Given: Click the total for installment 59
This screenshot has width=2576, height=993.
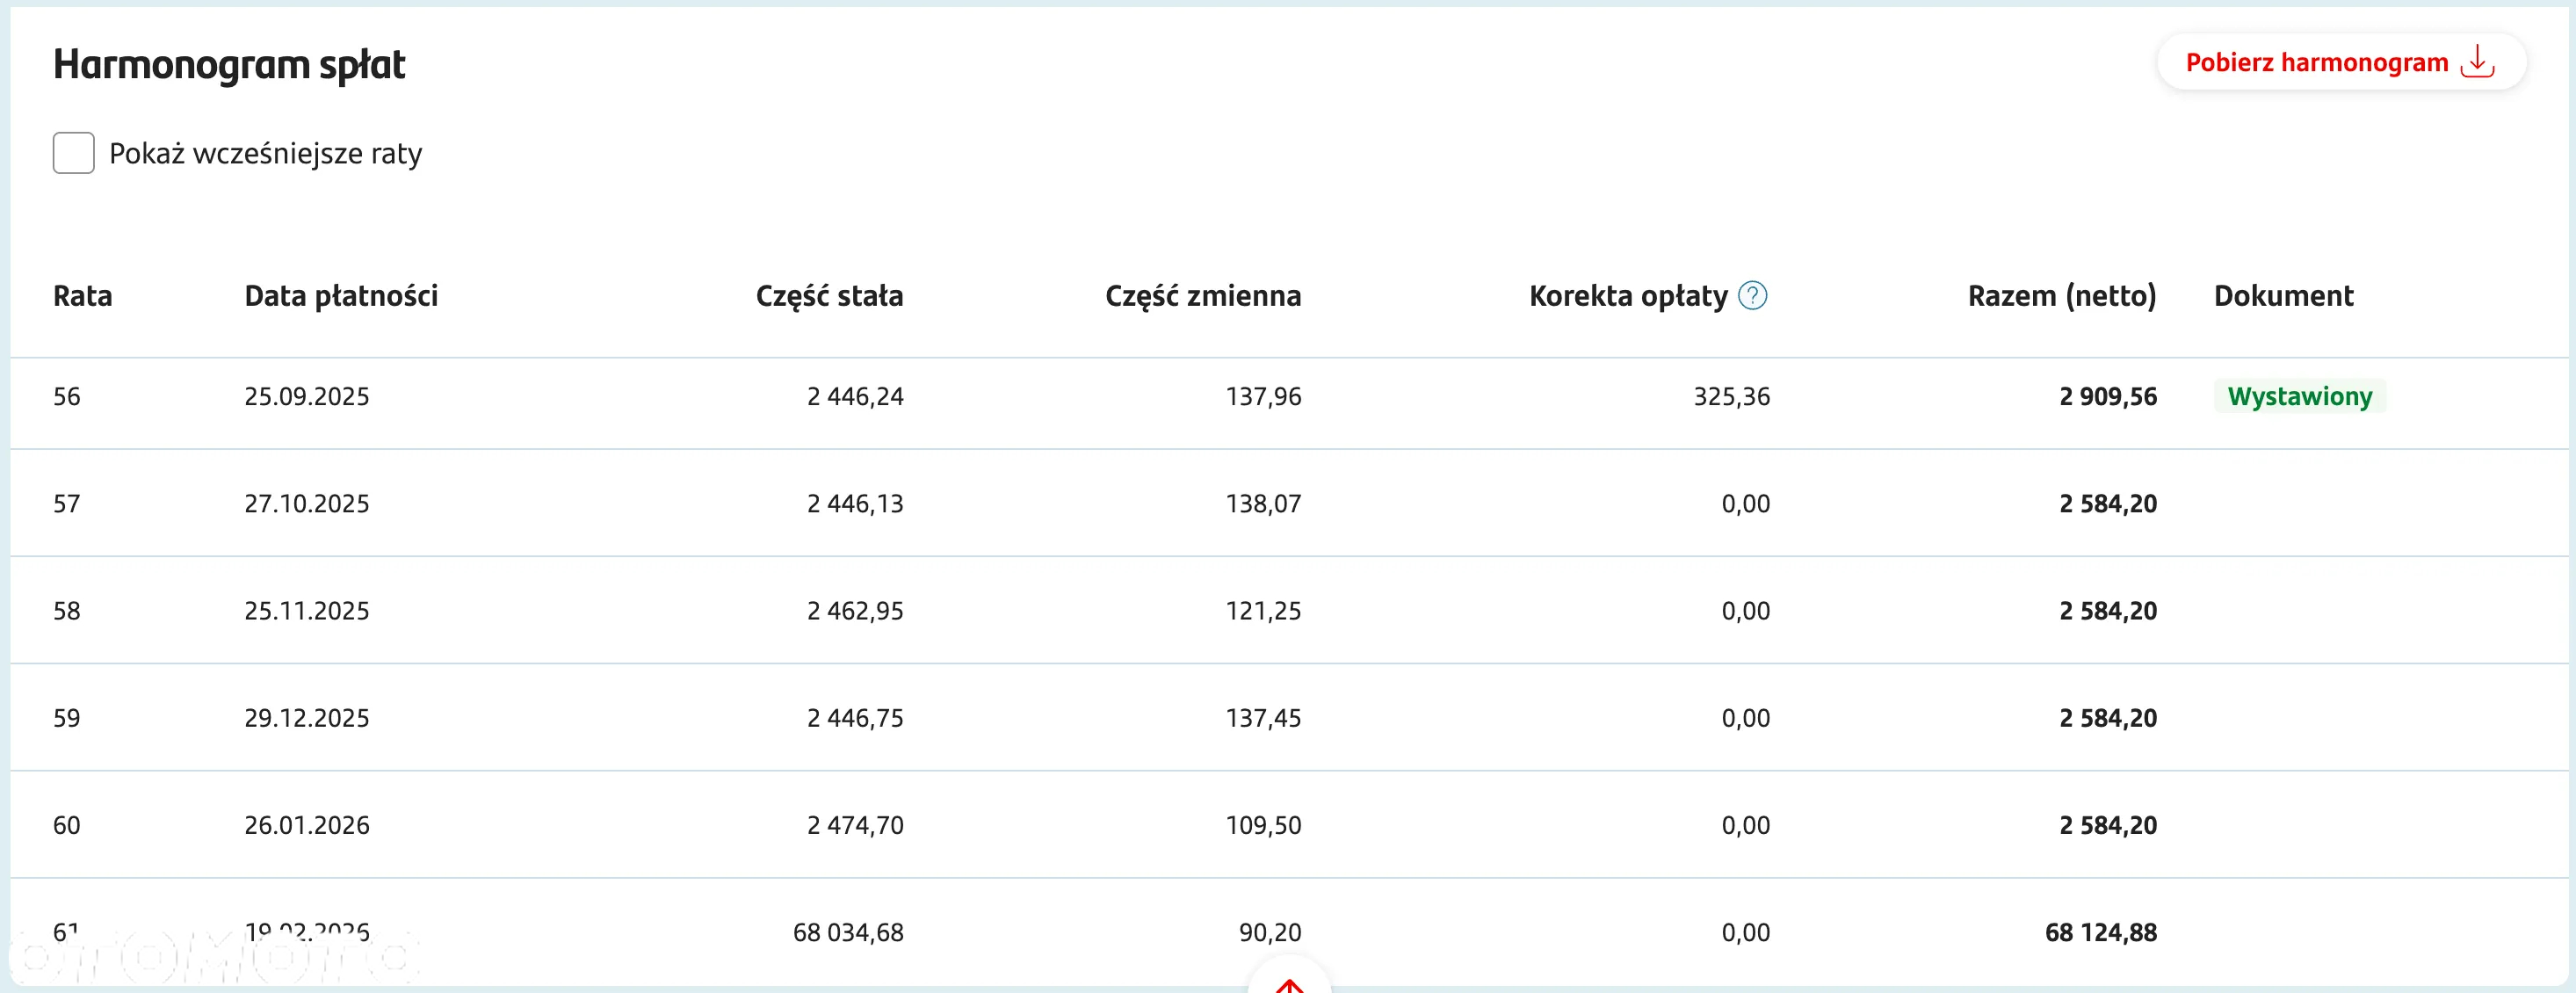Looking at the screenshot, I should click(x=2108, y=717).
